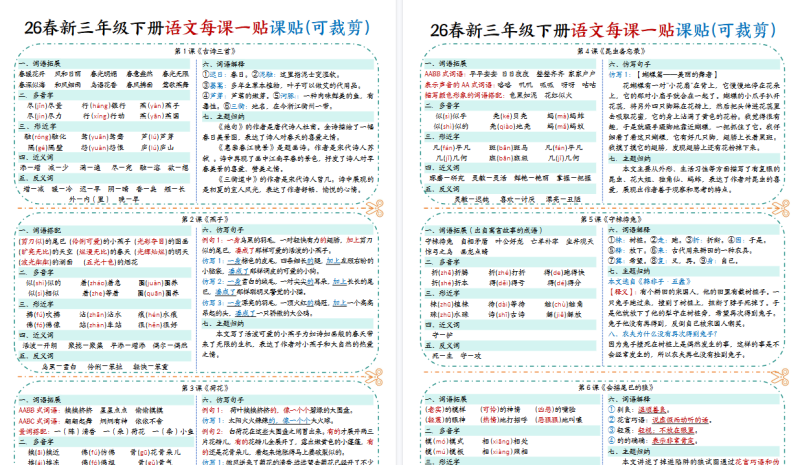Click the entry '行(xíng)行动' in lesson 1
800x465 pixels.
[104, 116]
